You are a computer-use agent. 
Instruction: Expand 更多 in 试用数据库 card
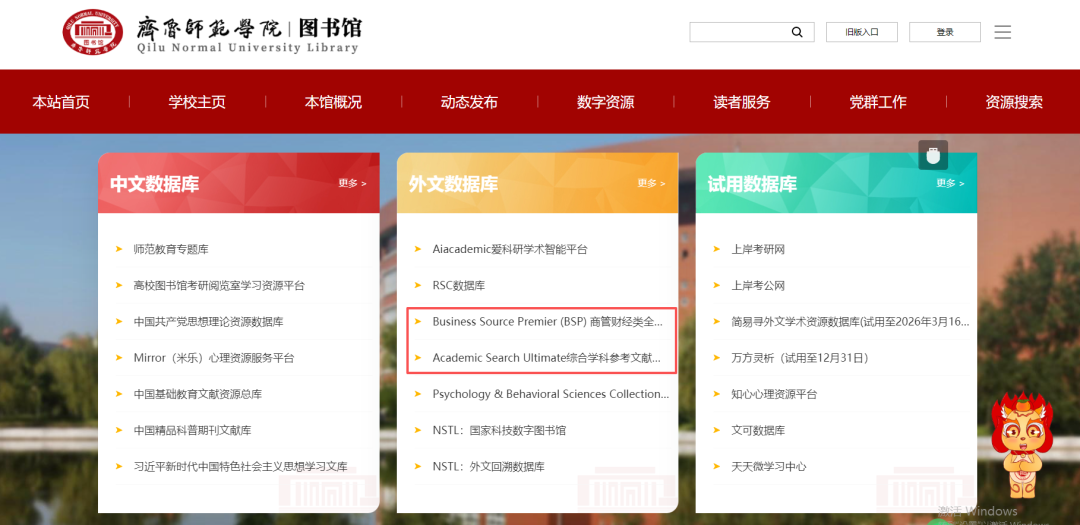coord(950,184)
